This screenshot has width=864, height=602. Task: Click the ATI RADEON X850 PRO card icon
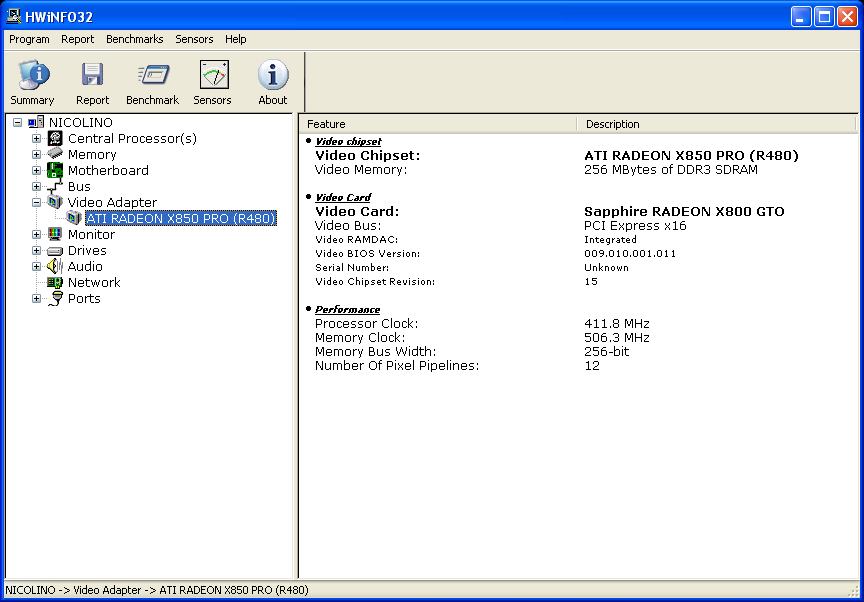74,218
